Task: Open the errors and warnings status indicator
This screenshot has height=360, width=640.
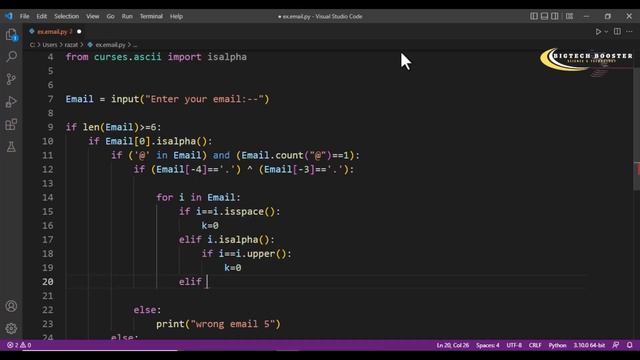Action: tap(19, 345)
